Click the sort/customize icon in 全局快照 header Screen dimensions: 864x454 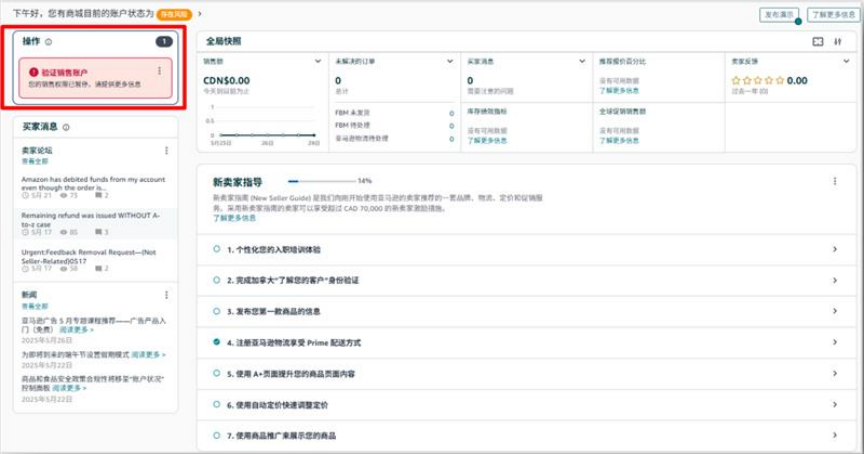point(838,42)
